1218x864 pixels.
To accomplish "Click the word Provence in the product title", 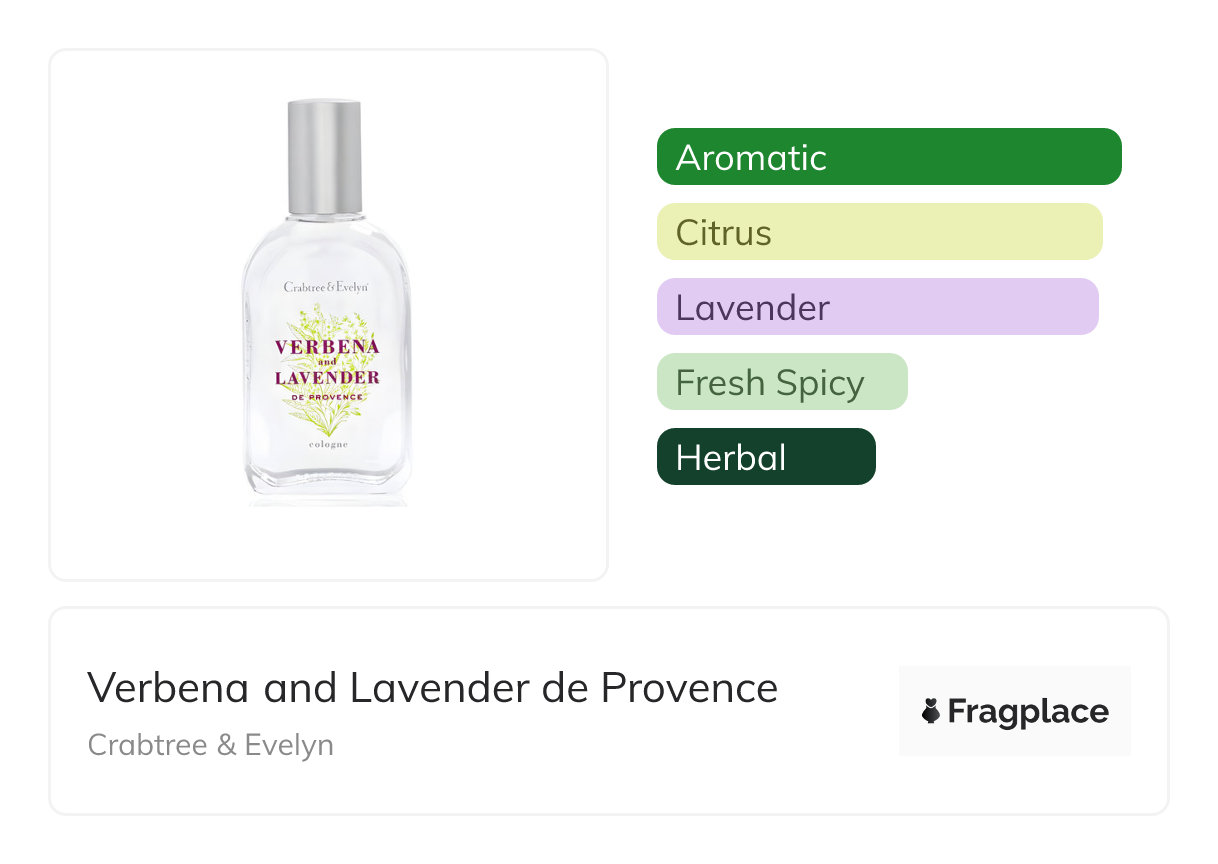I will 689,688.
